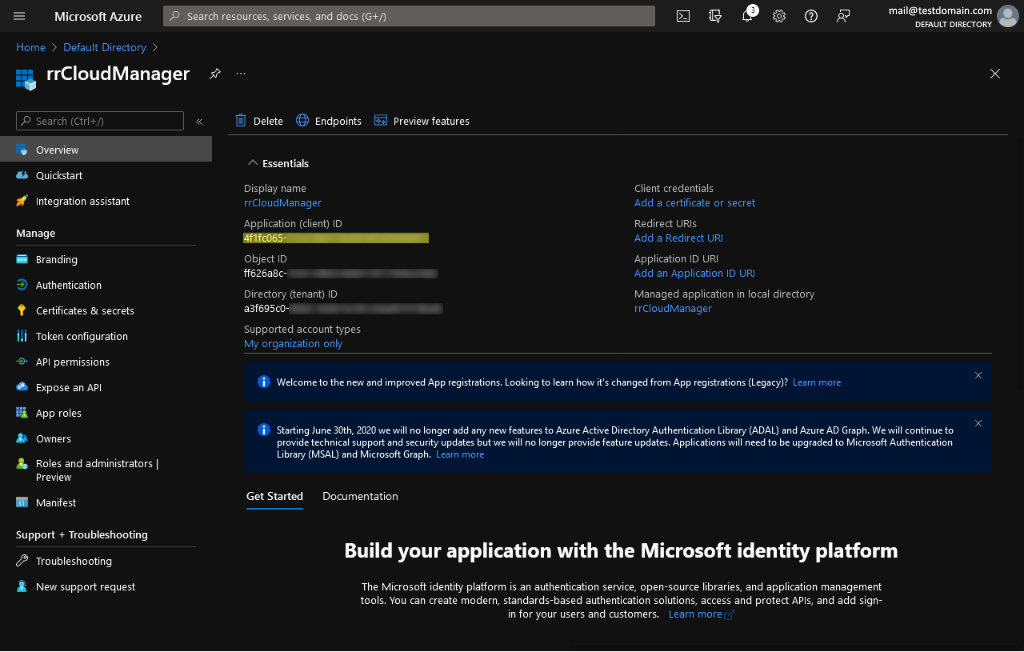
Task: Click the Delete trash icon
Action: [x=240, y=120]
